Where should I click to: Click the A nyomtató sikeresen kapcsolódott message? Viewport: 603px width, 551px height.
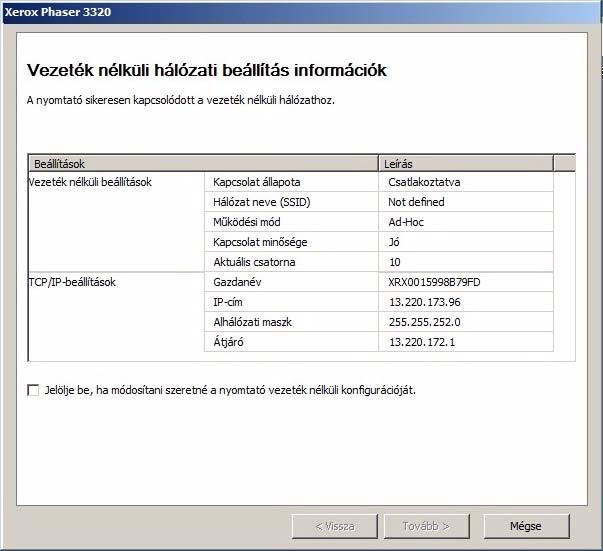coord(181,100)
